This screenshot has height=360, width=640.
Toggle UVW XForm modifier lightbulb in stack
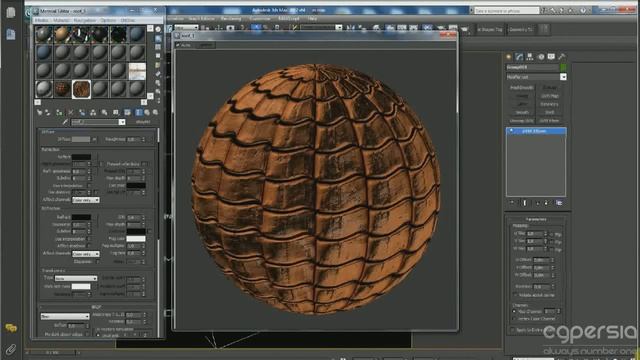point(511,131)
